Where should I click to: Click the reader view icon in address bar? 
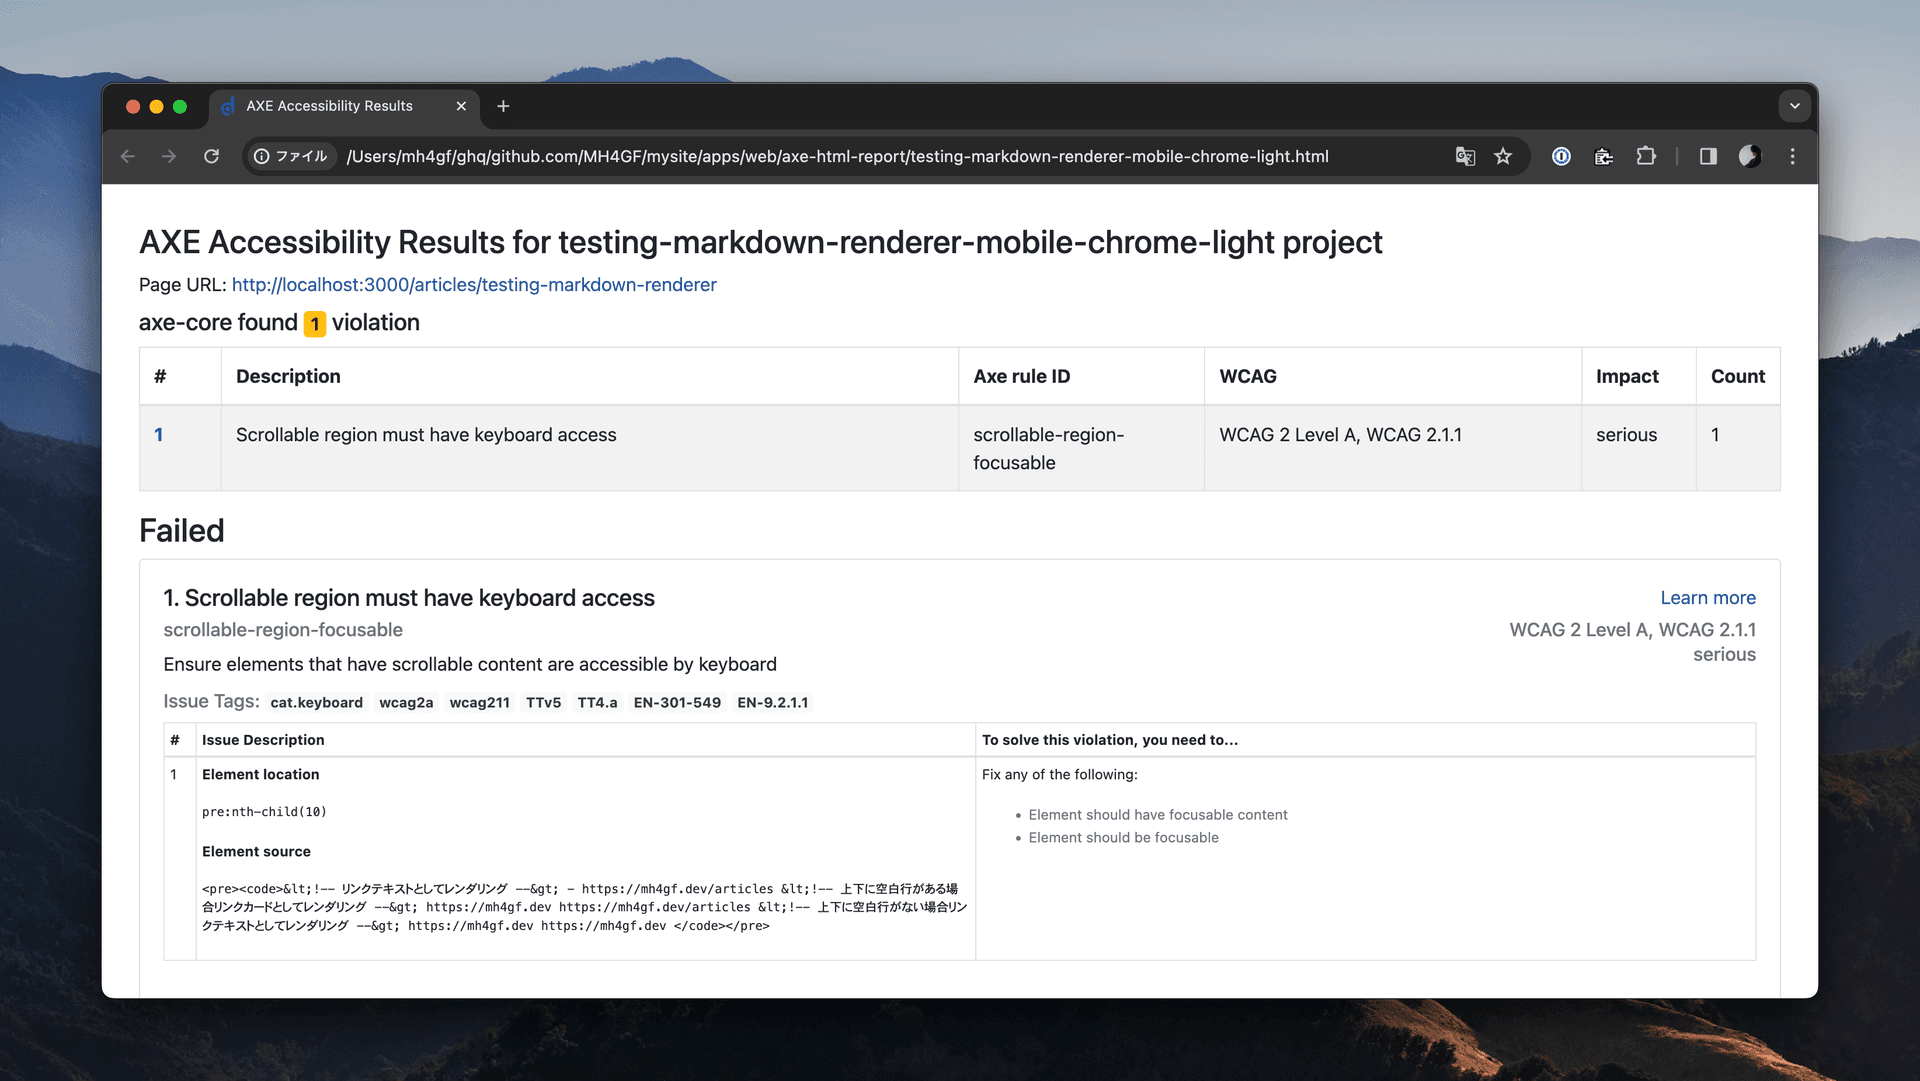coord(1708,156)
